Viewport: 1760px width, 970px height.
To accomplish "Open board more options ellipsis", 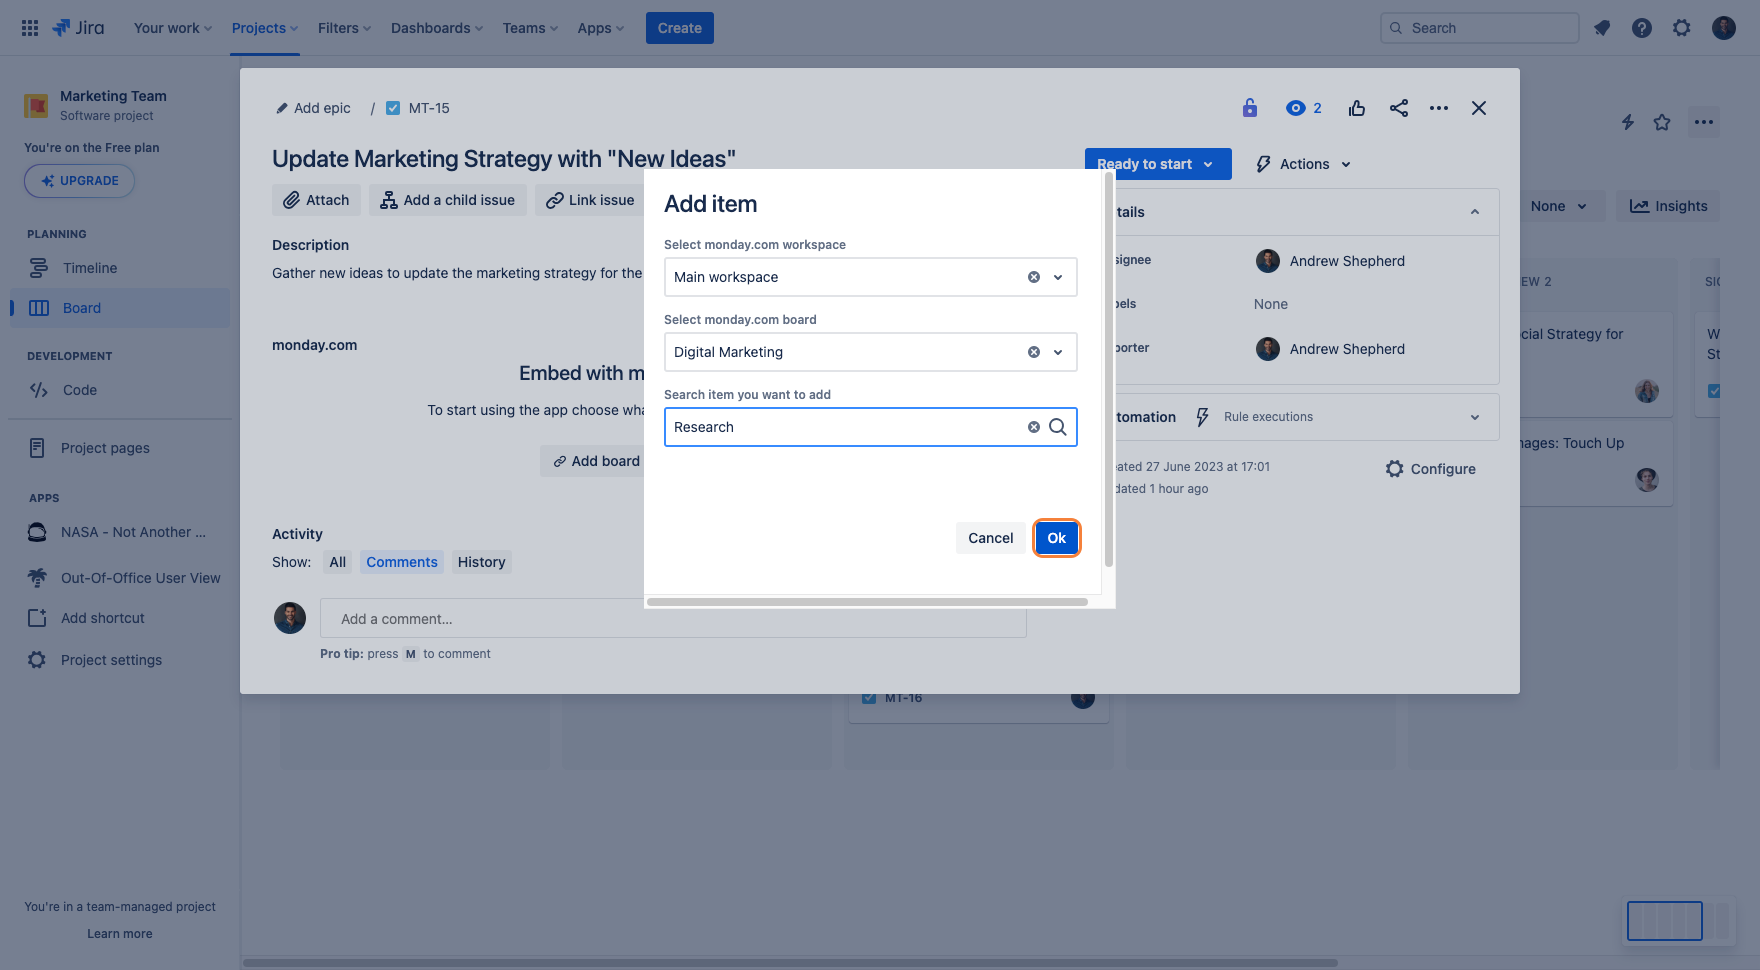I will click(x=1704, y=122).
